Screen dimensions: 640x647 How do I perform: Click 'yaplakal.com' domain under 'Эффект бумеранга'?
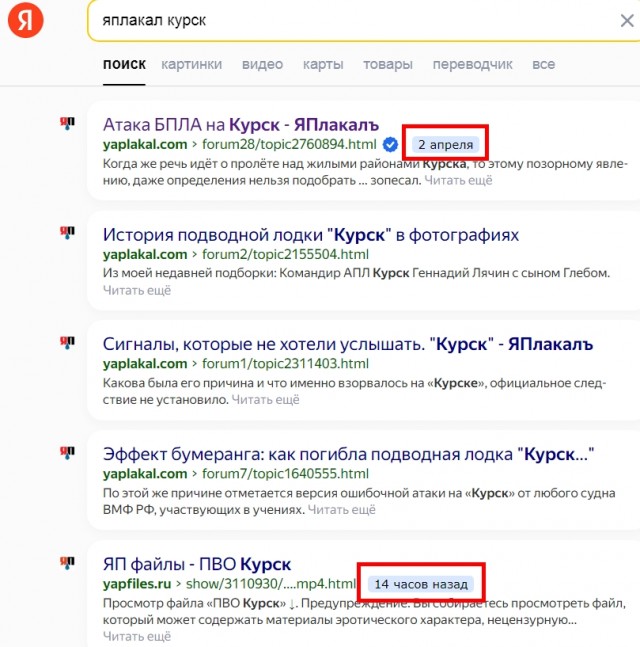pyautogui.click(x=145, y=474)
